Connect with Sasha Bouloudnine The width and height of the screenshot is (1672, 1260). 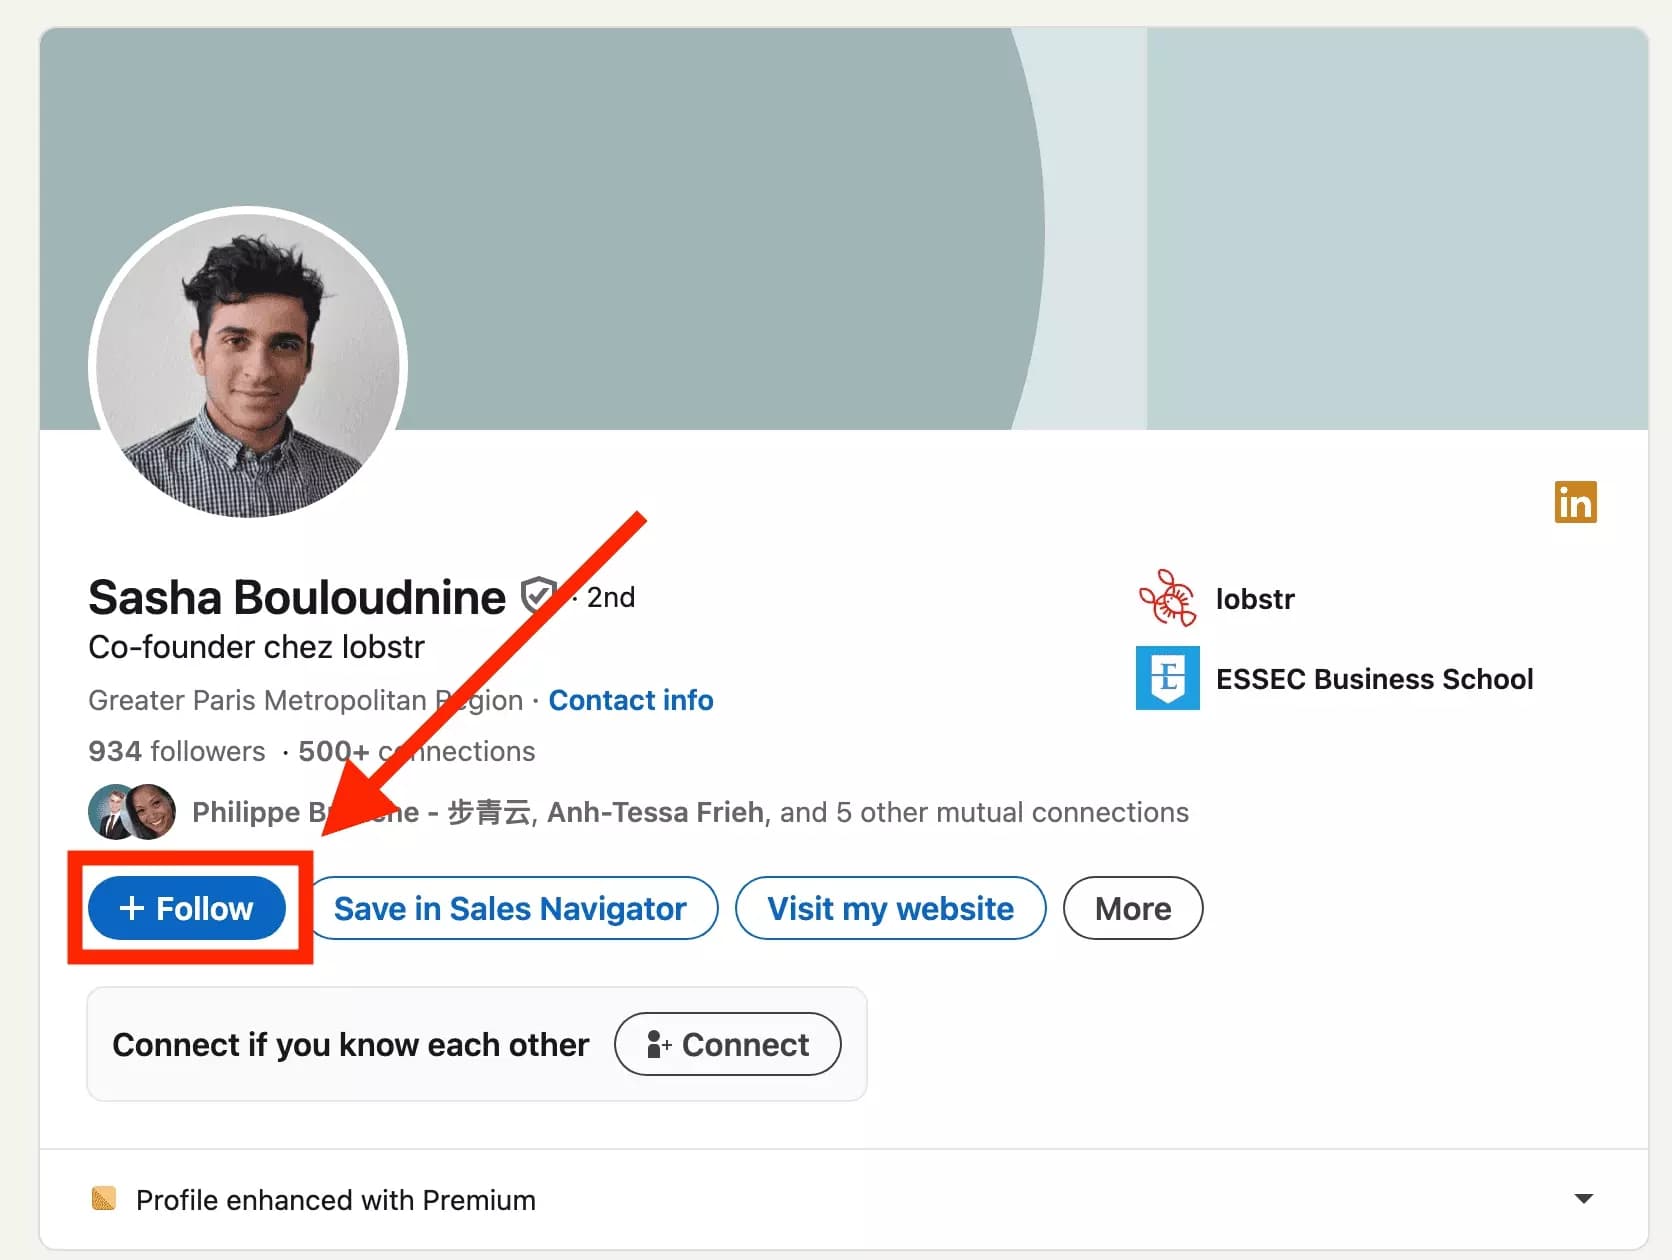pyautogui.click(x=727, y=1044)
